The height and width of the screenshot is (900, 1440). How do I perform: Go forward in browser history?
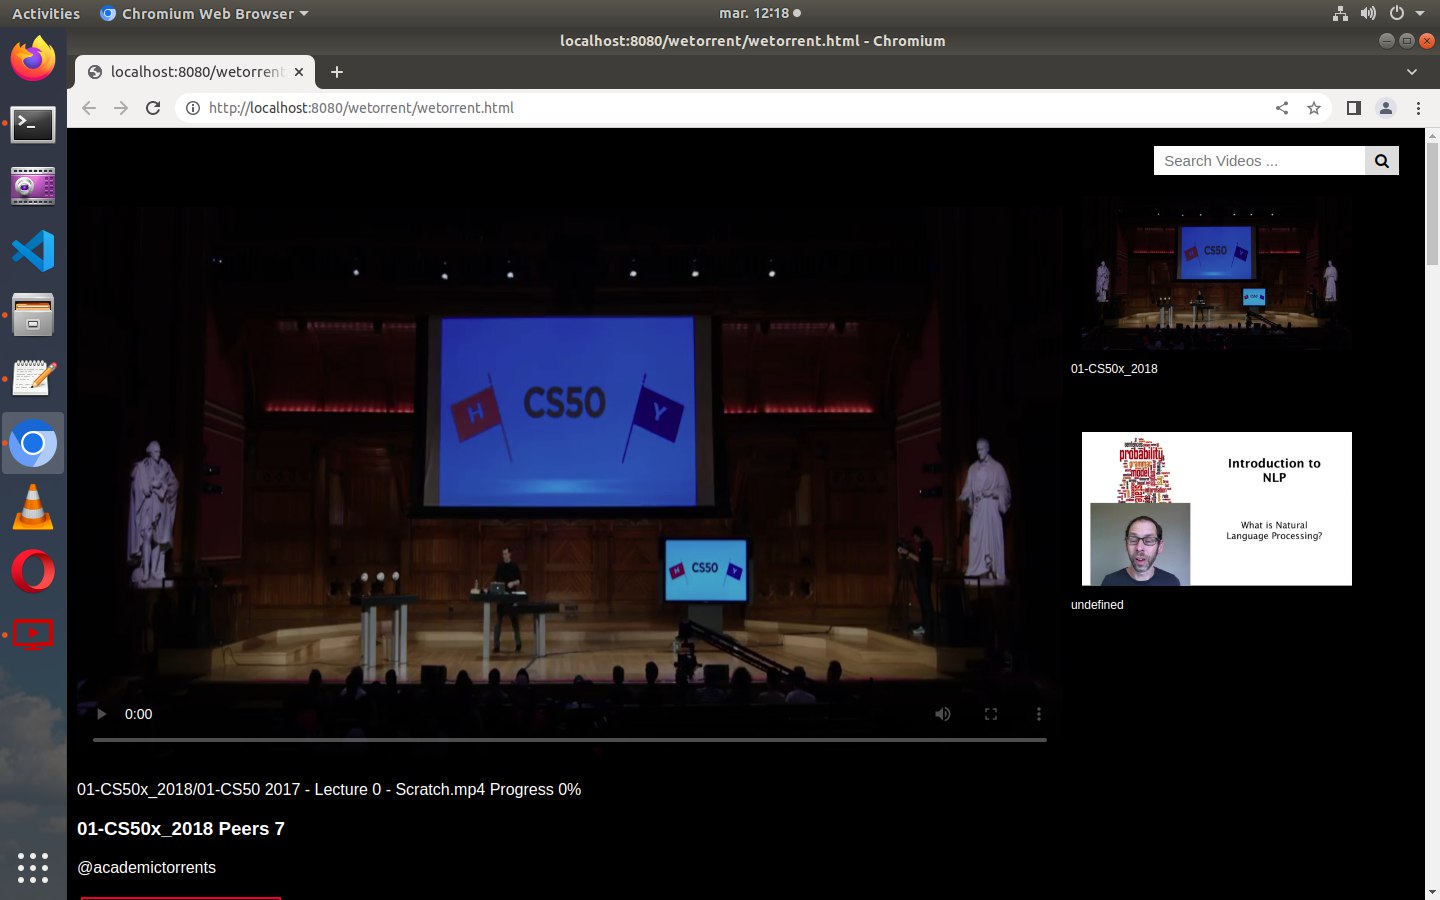pyautogui.click(x=121, y=108)
